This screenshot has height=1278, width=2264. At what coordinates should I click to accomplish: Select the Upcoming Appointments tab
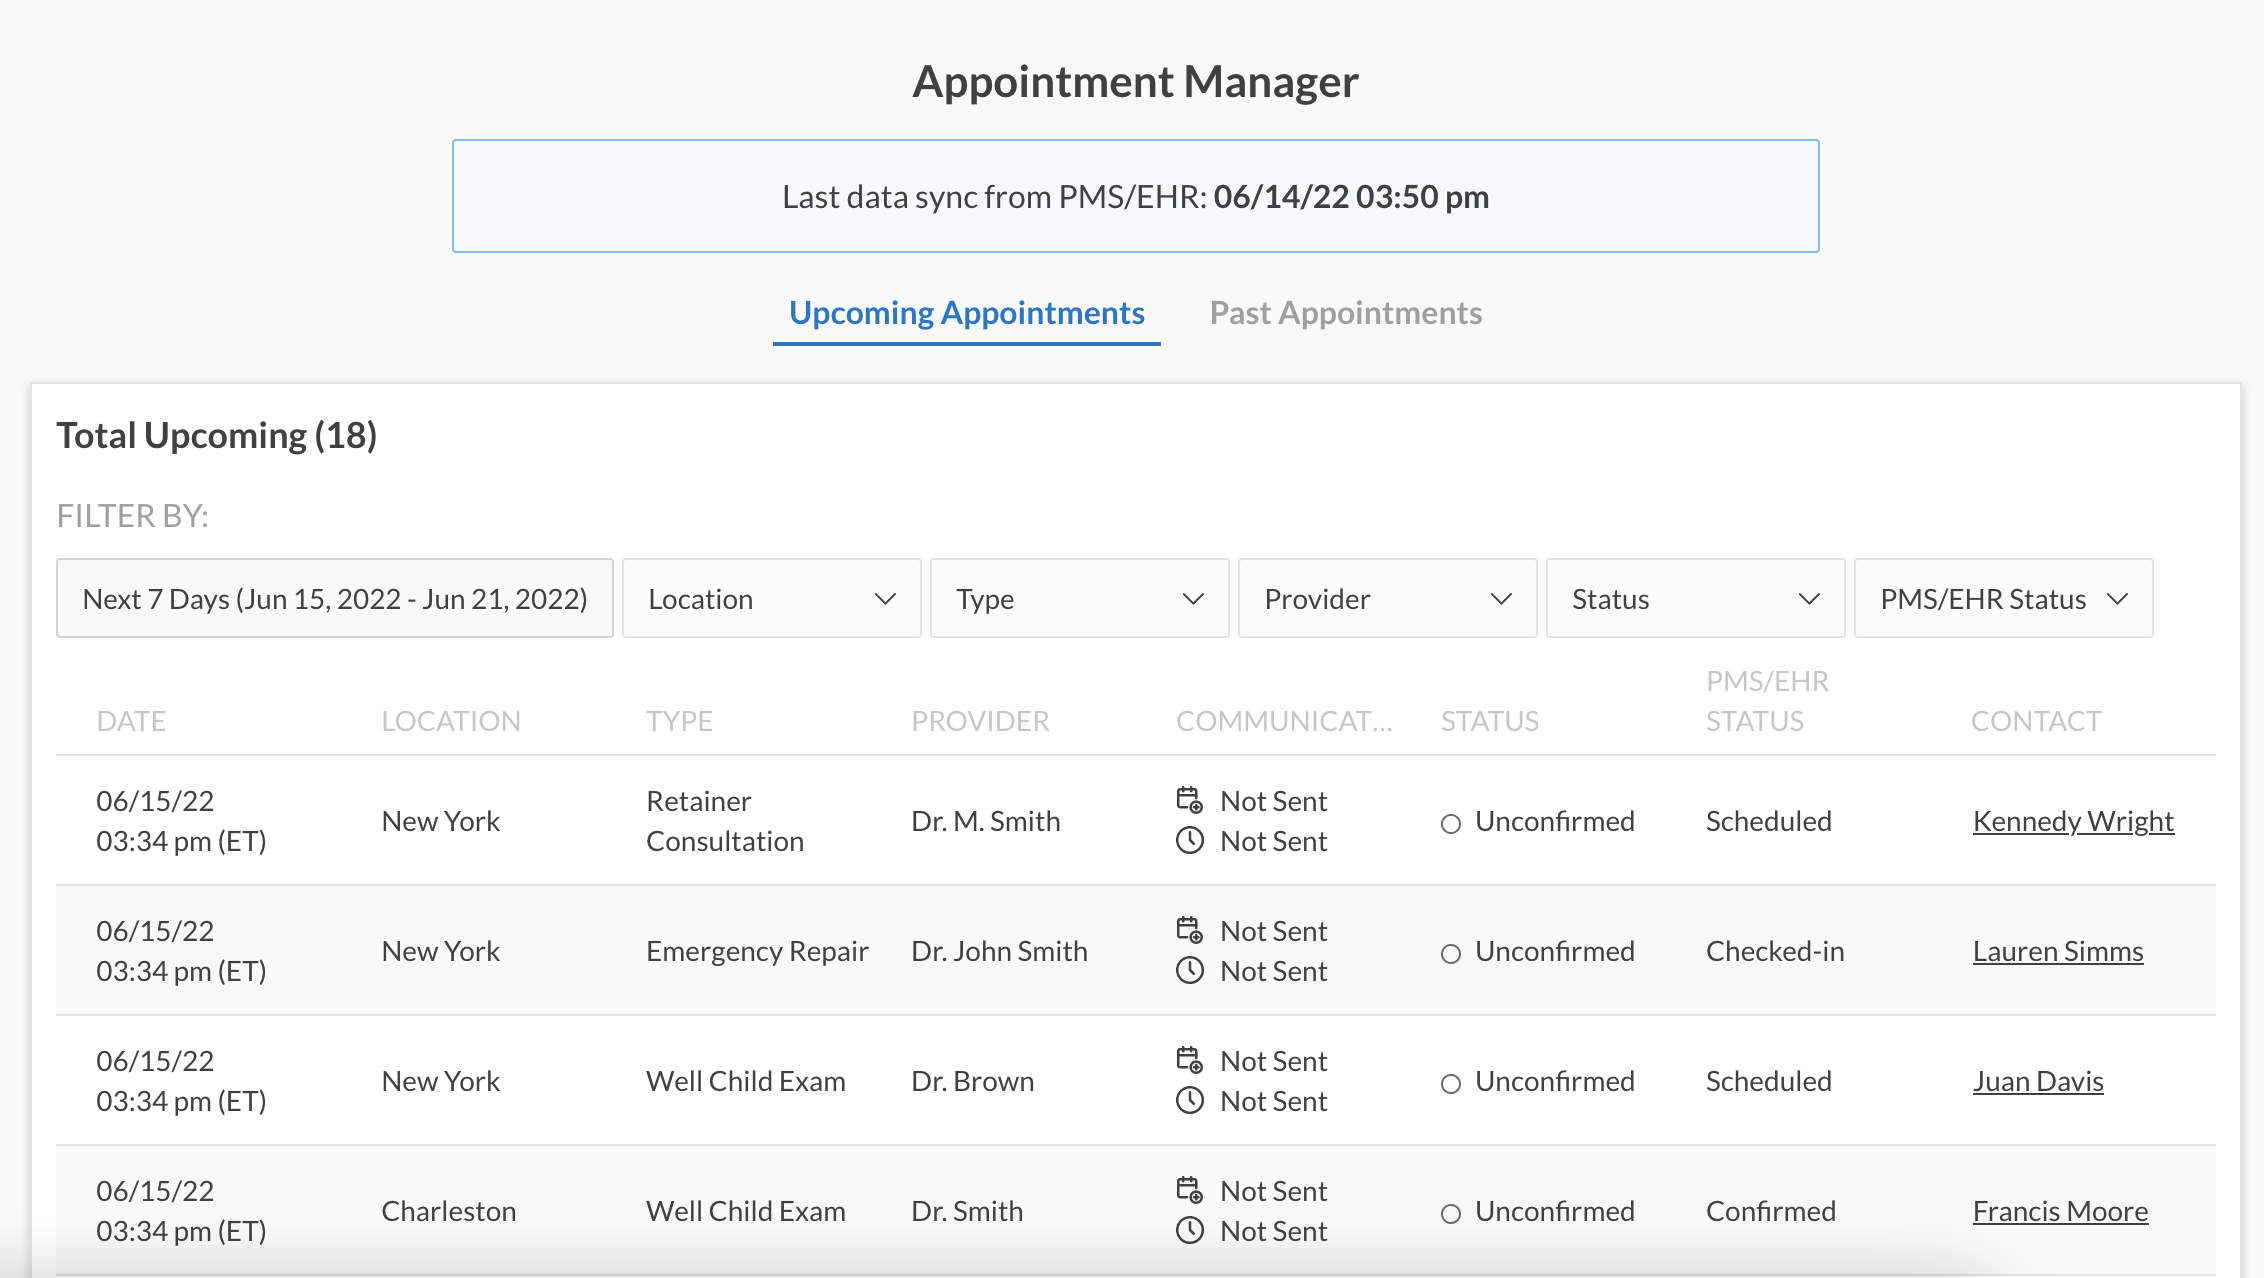coord(966,313)
